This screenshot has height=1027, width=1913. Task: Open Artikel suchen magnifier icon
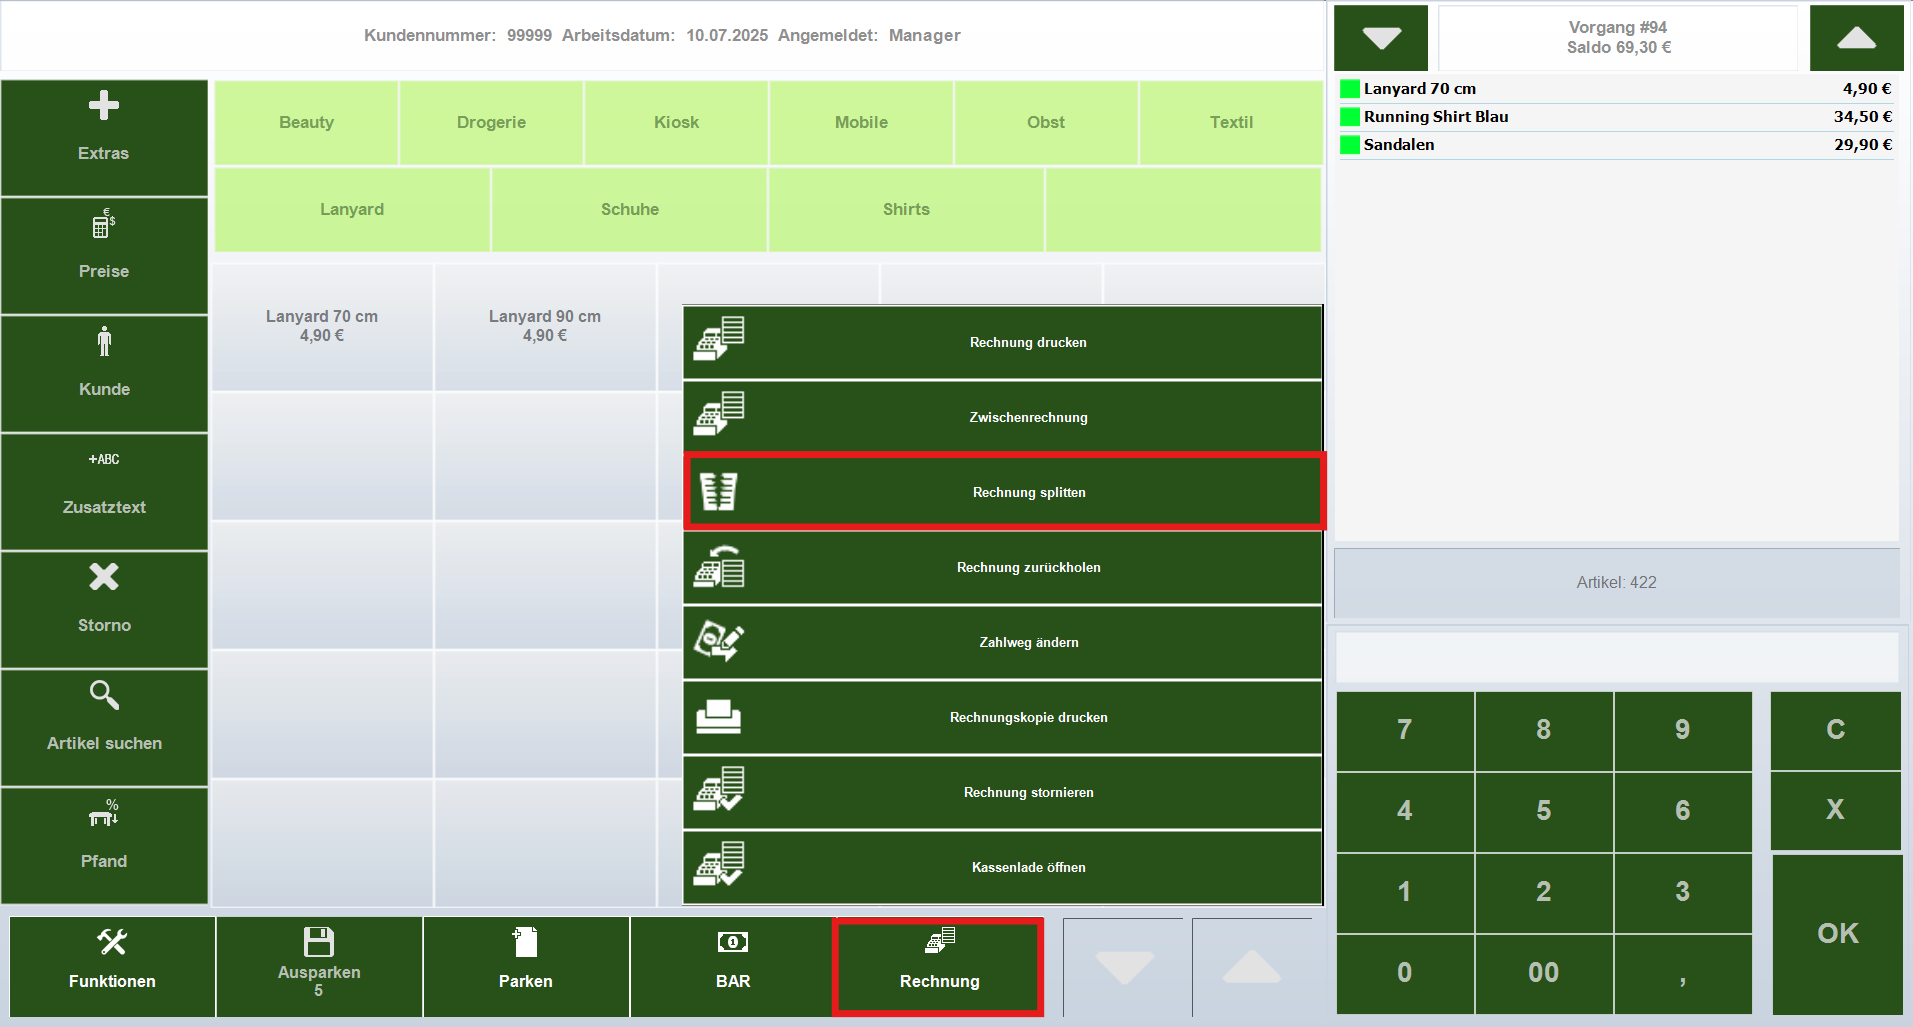[x=104, y=695]
